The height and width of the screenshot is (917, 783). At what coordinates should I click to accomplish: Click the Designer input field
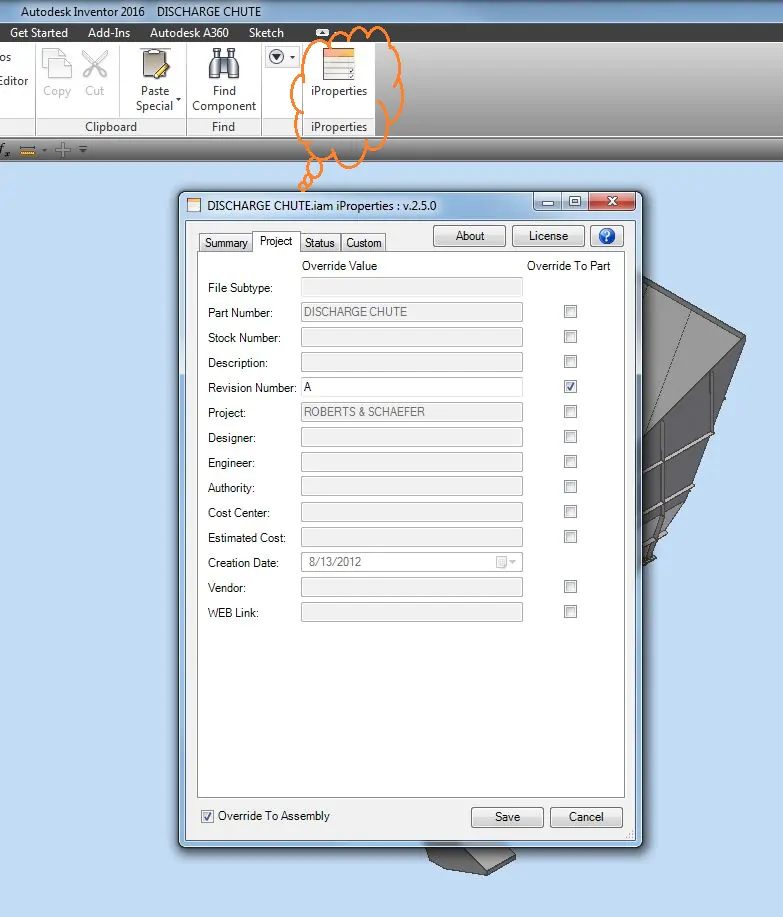[x=412, y=437]
